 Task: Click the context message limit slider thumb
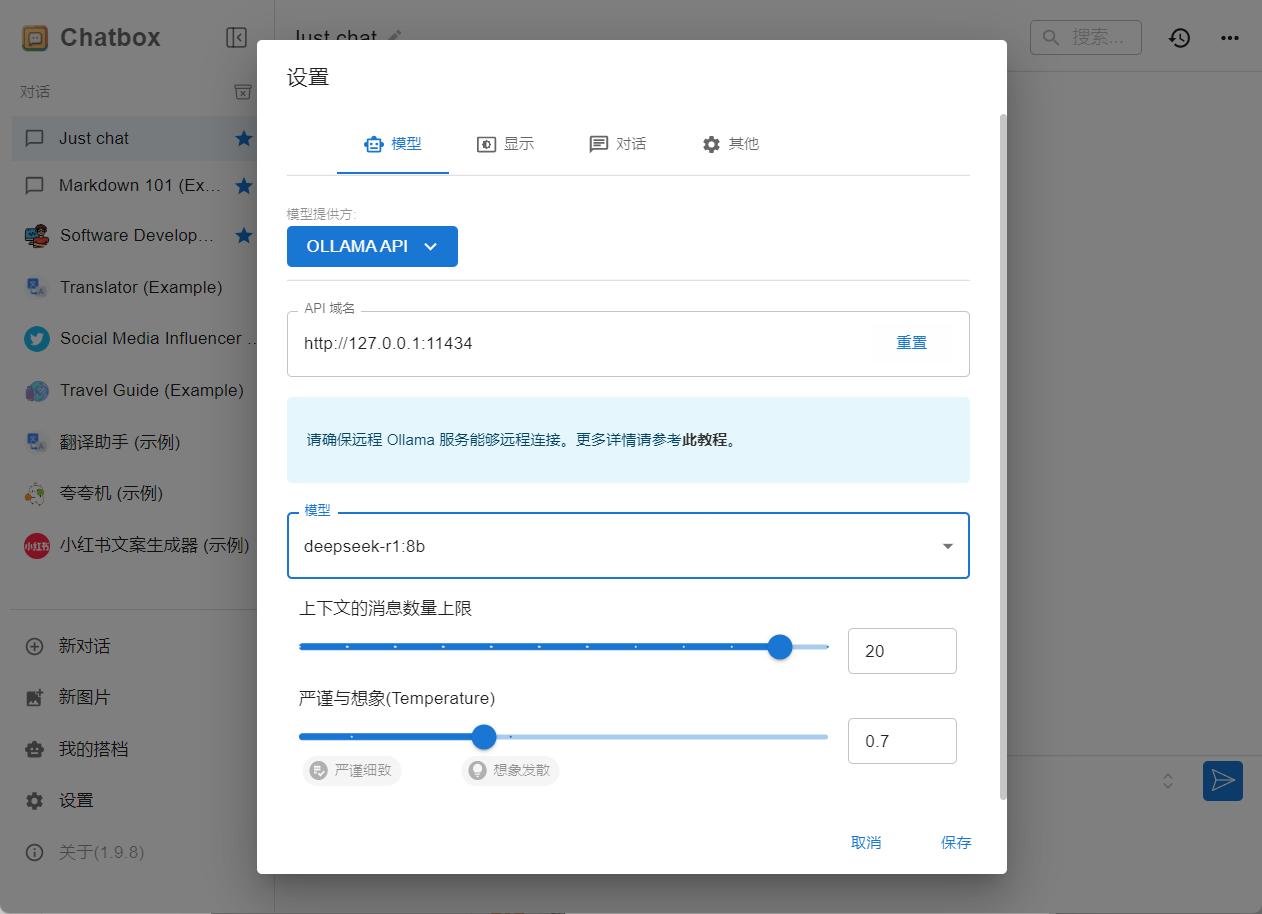pyautogui.click(x=780, y=647)
